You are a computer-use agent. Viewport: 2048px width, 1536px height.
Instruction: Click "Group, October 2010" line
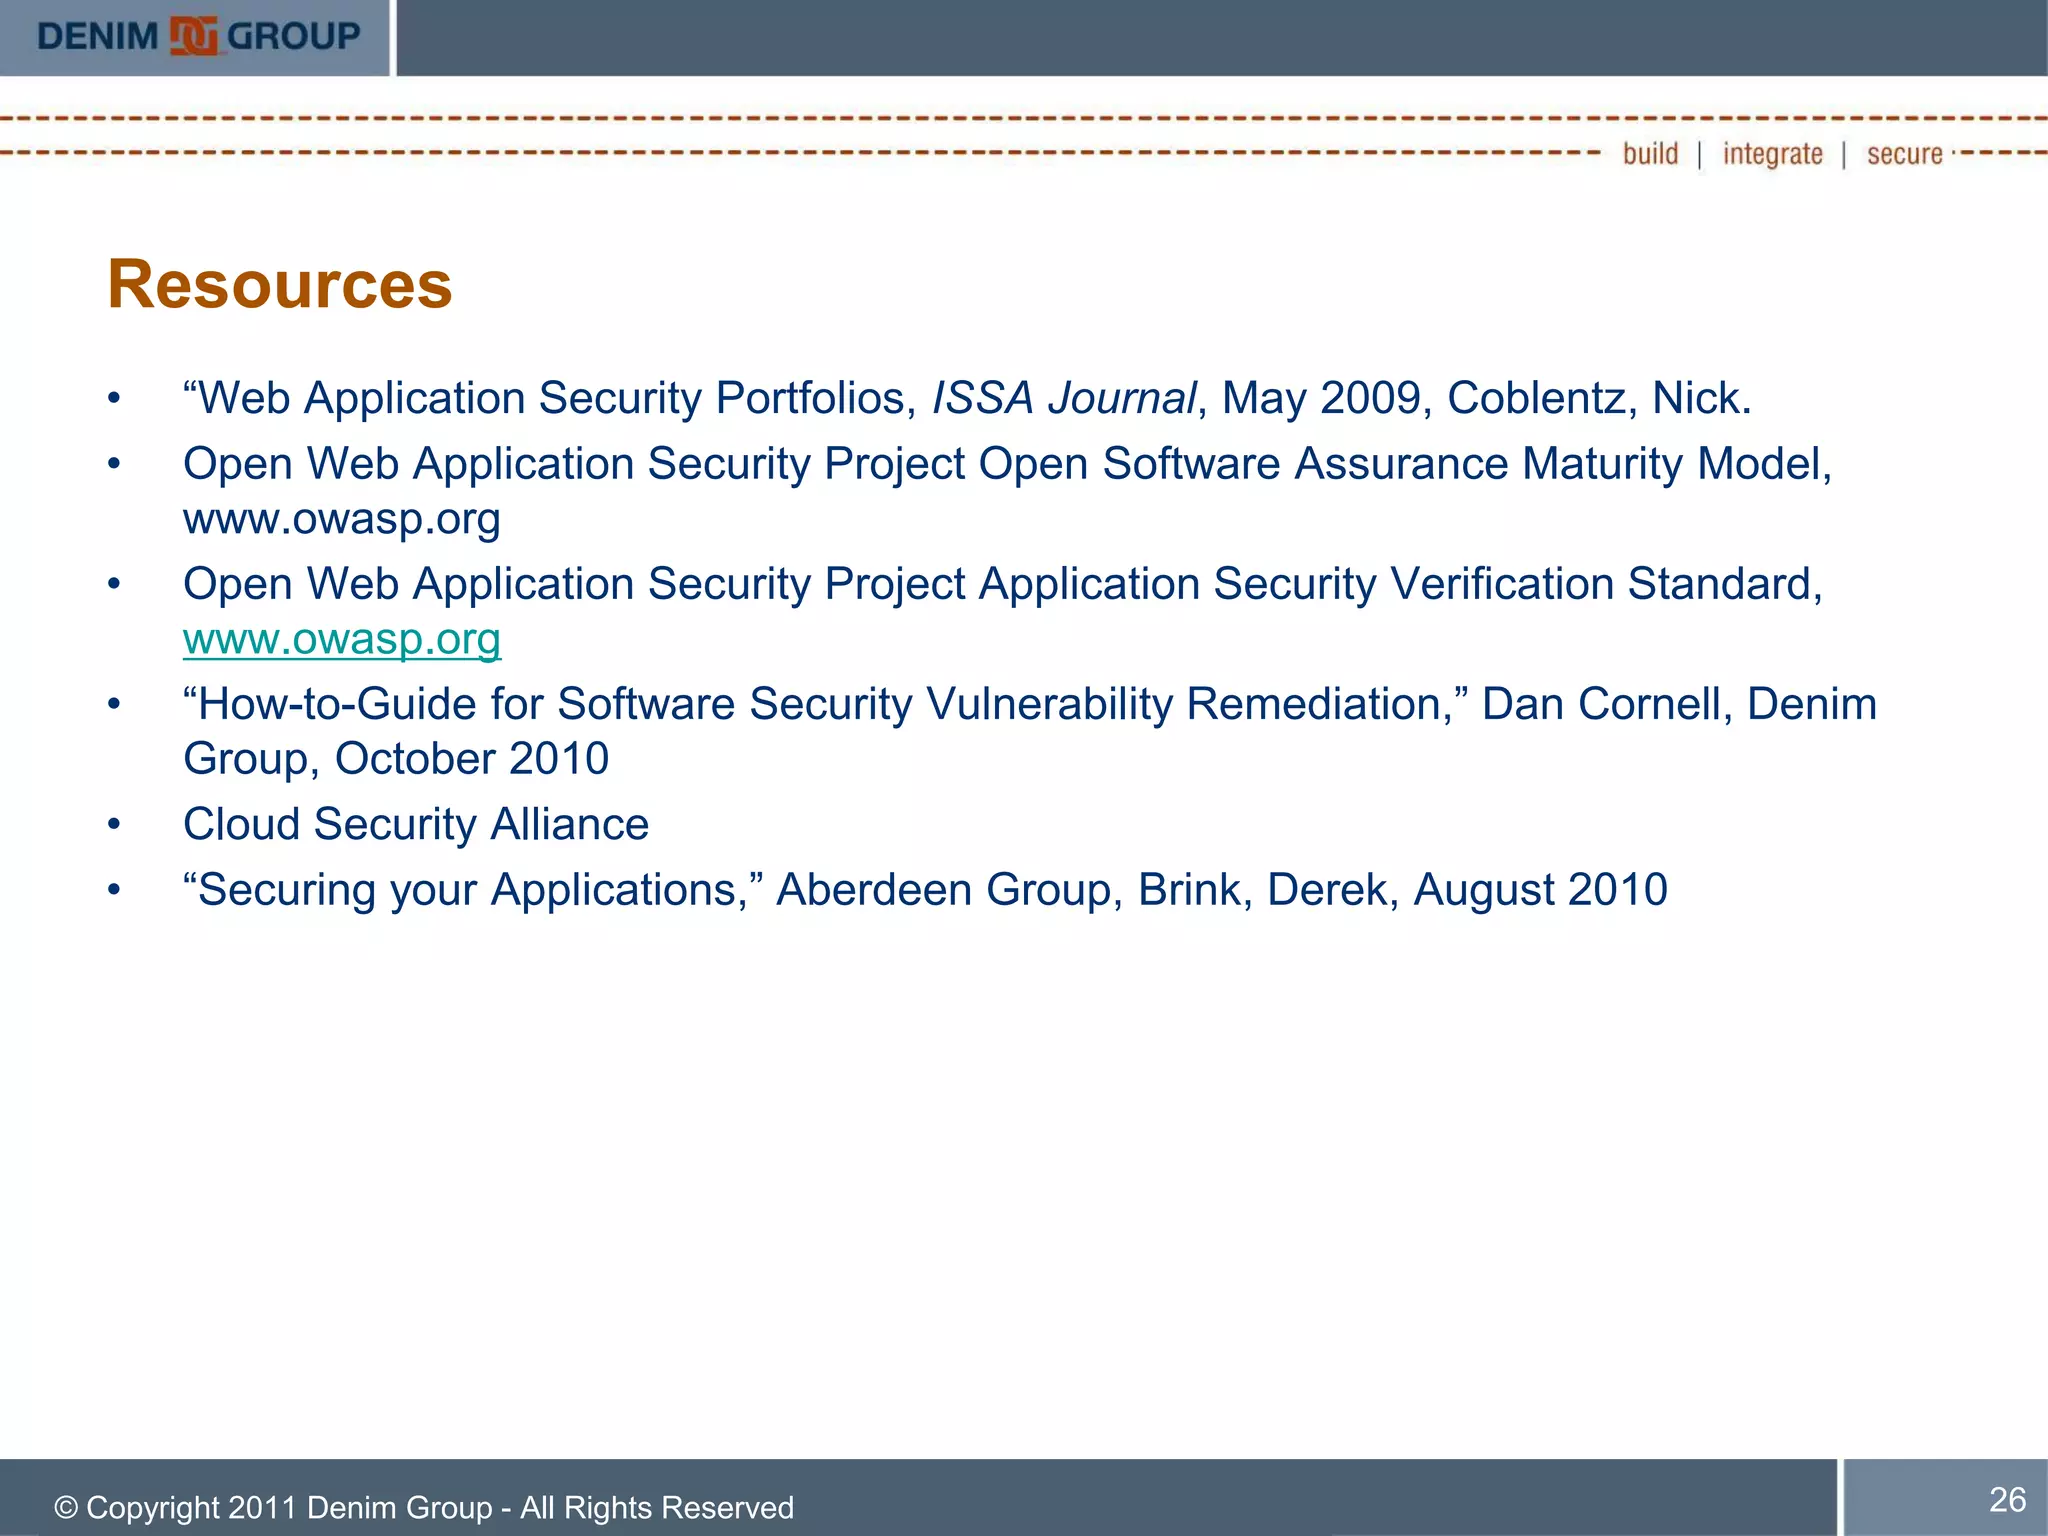tap(396, 759)
